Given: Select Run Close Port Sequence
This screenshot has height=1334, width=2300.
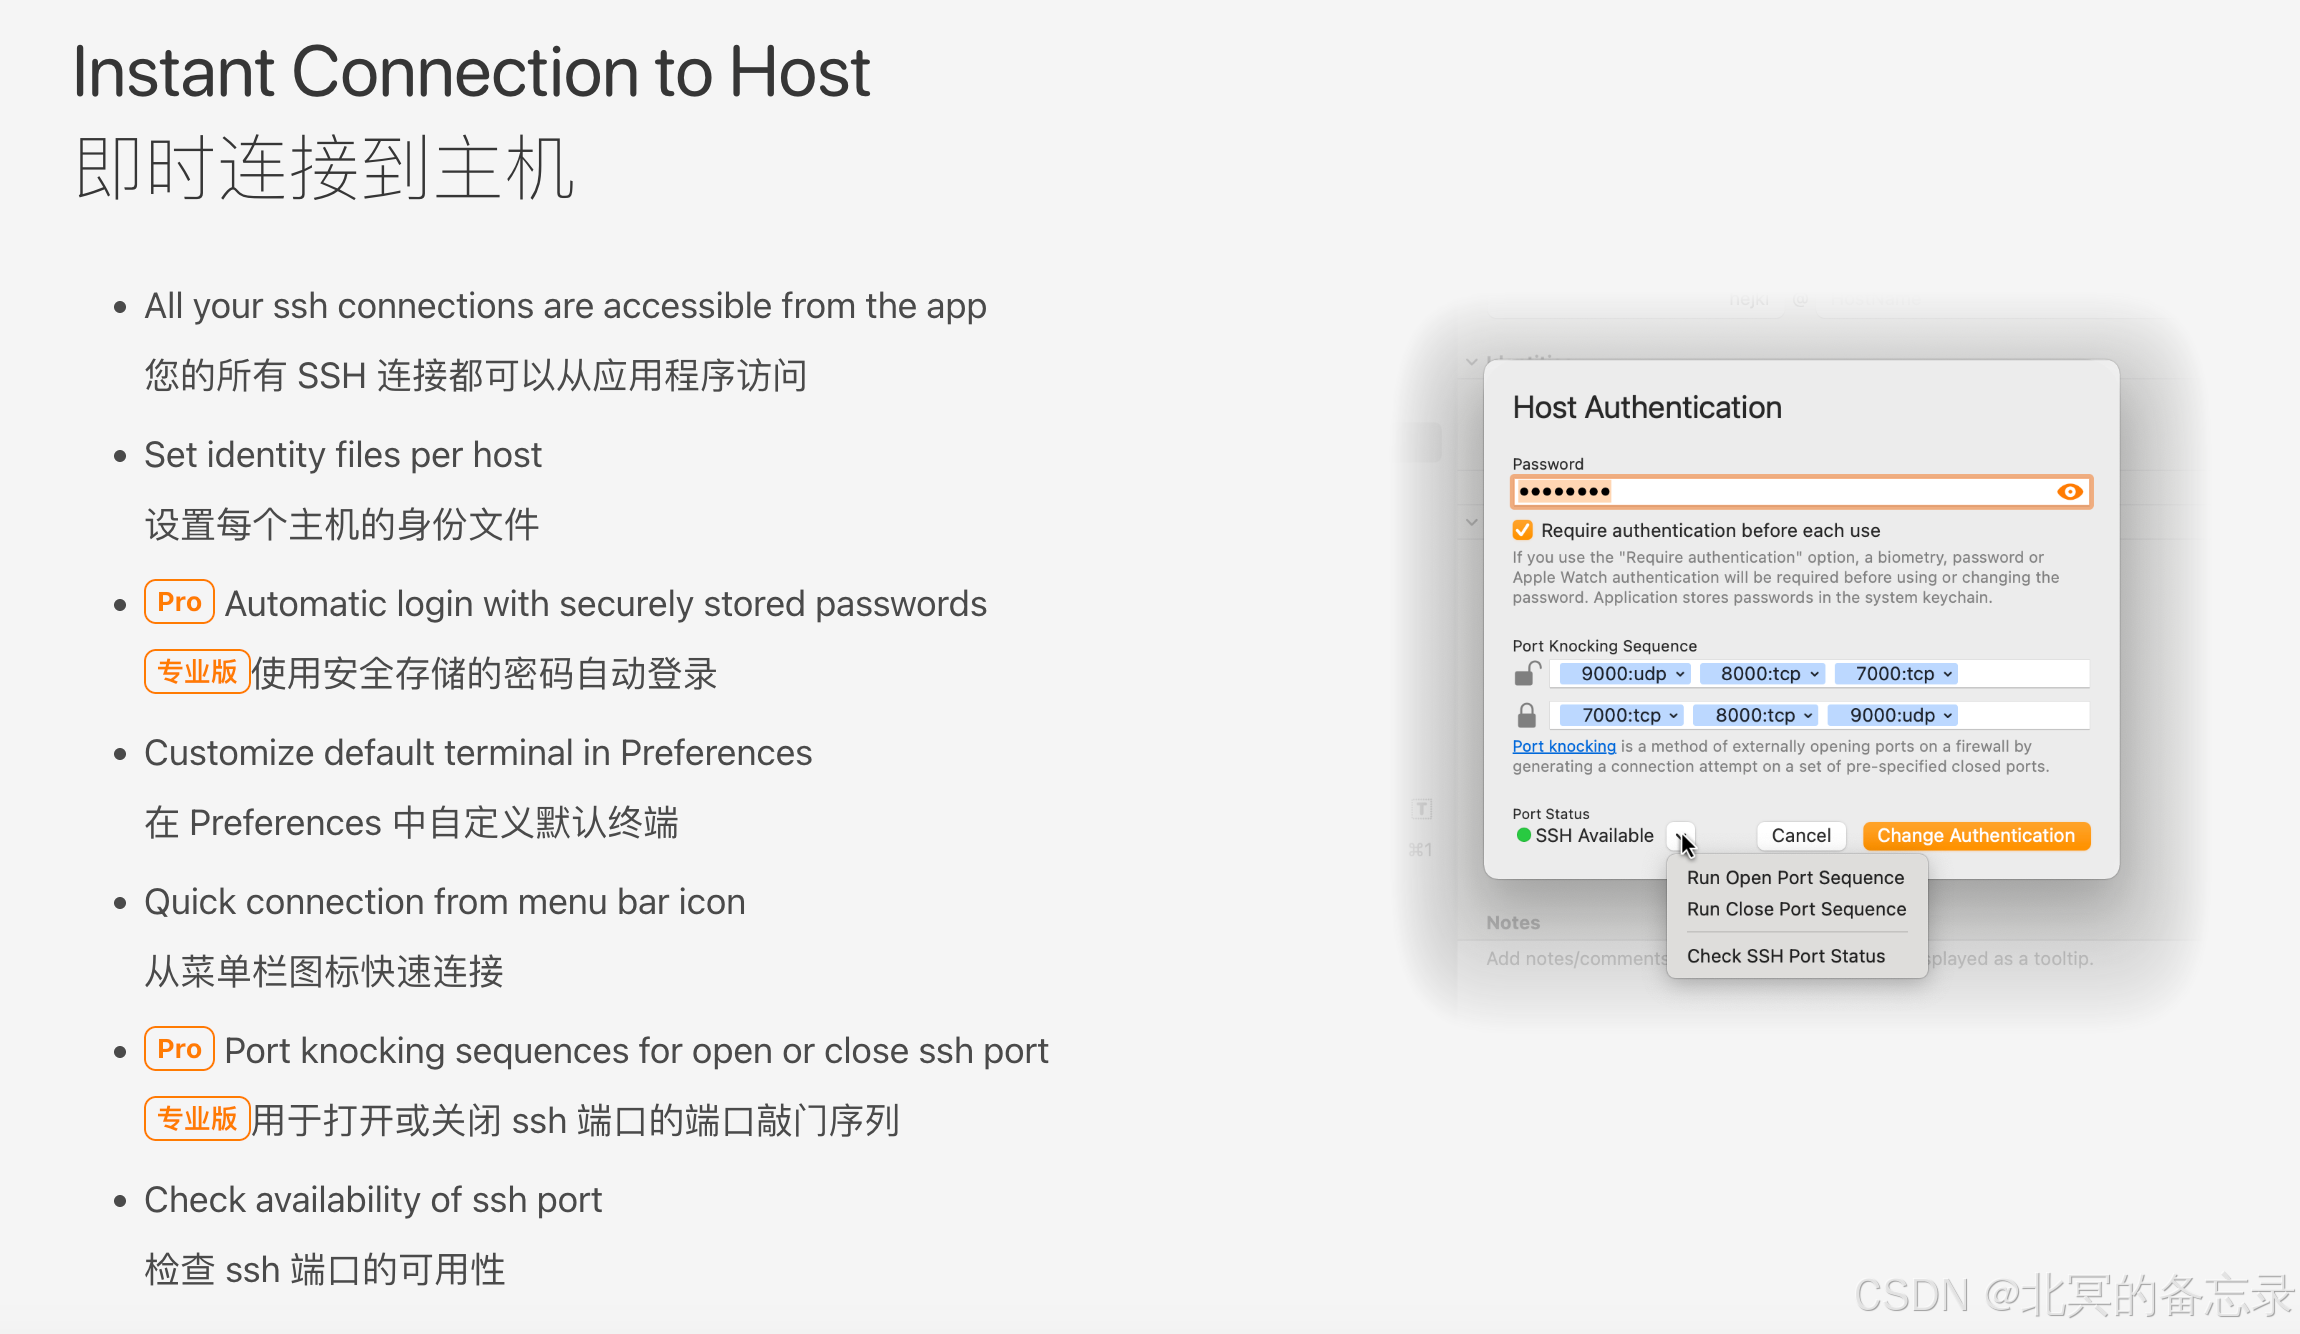Looking at the screenshot, I should pos(1796,909).
